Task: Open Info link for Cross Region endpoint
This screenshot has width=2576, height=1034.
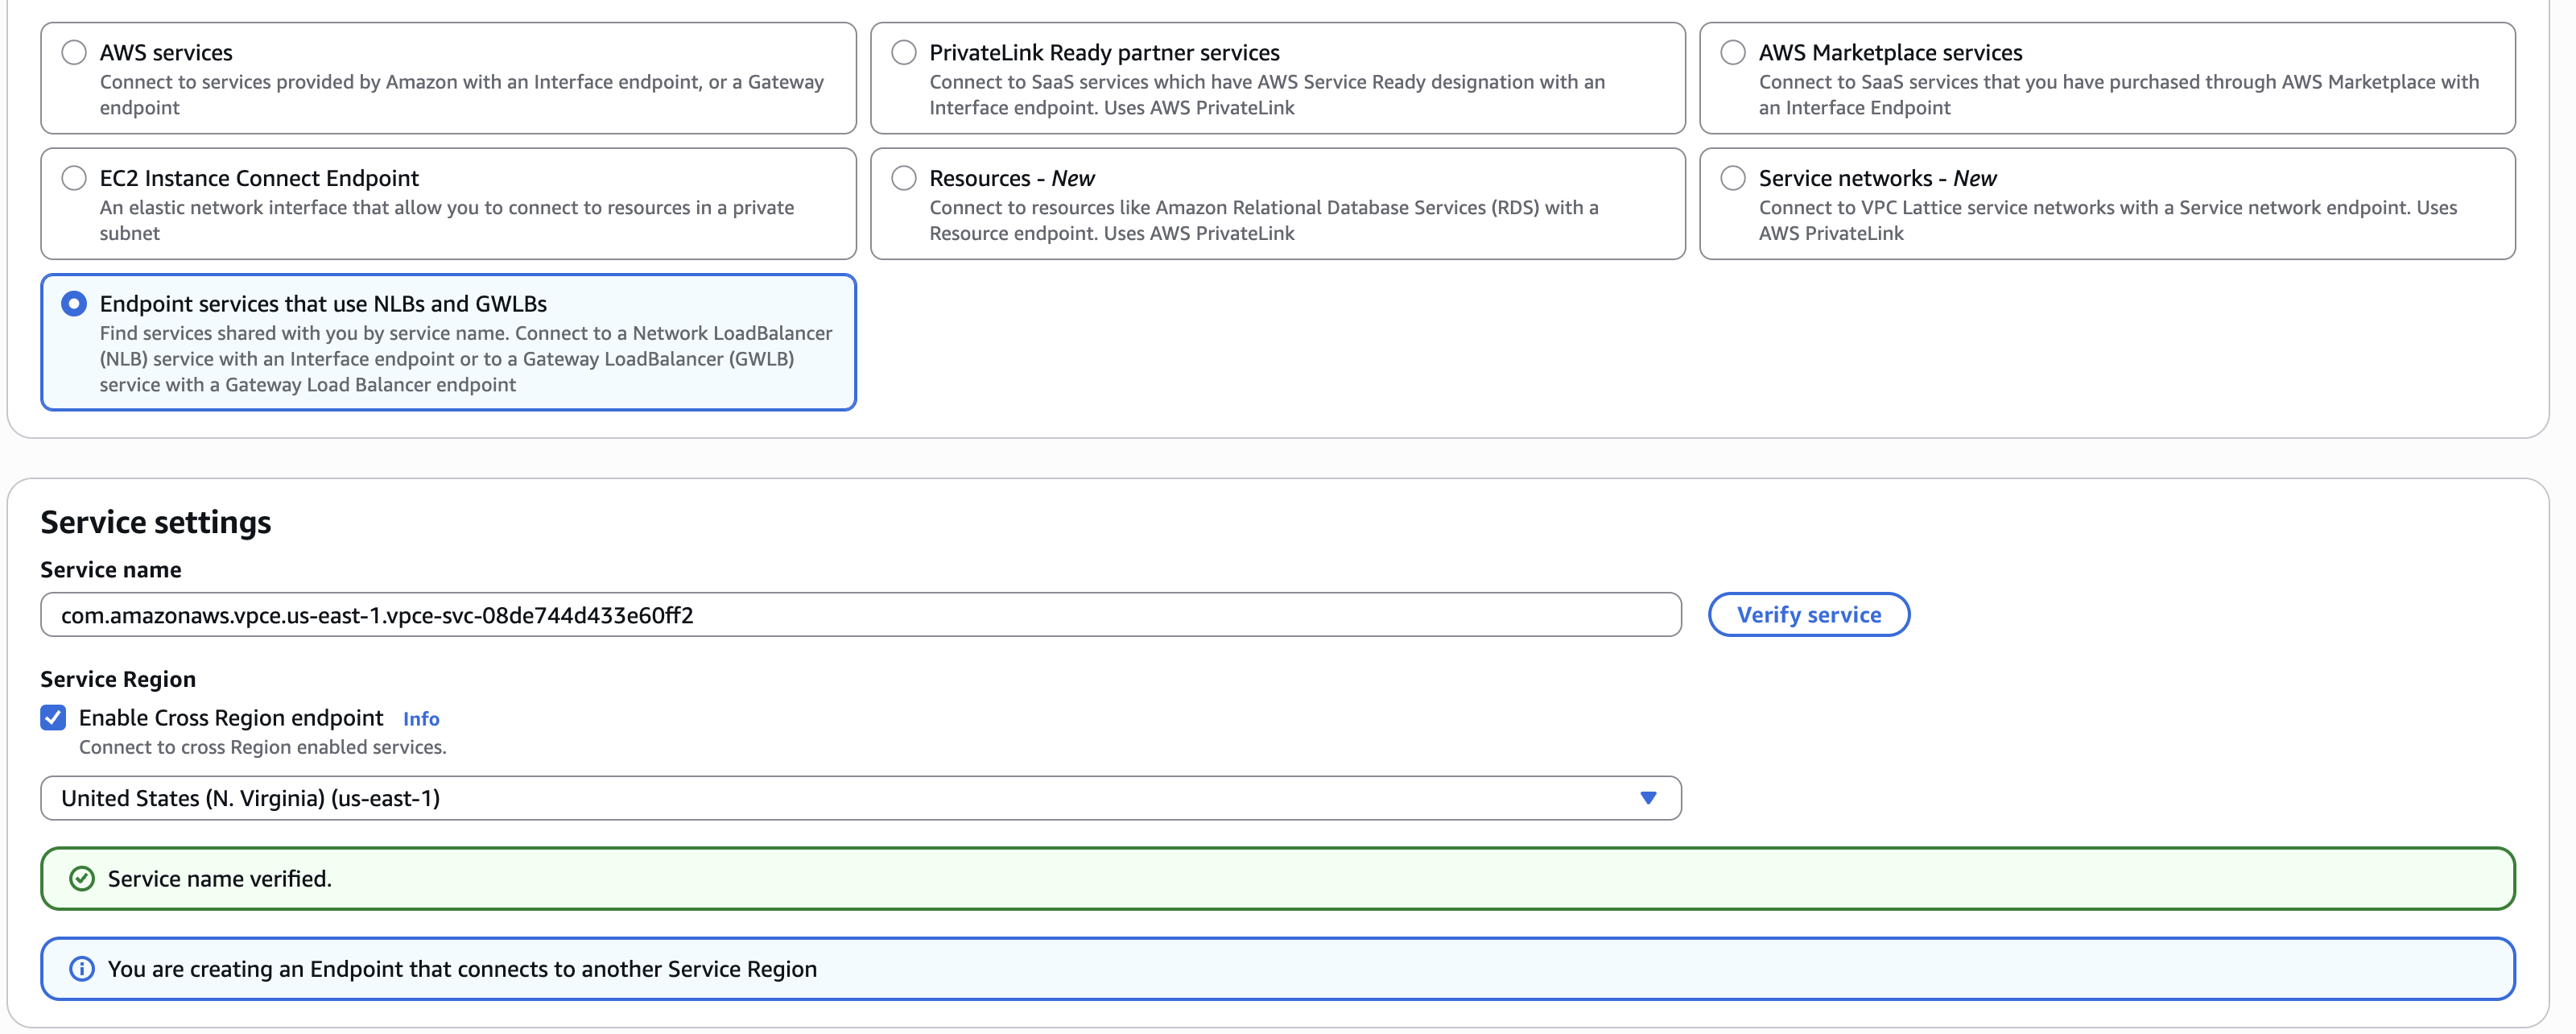Action: [420, 719]
